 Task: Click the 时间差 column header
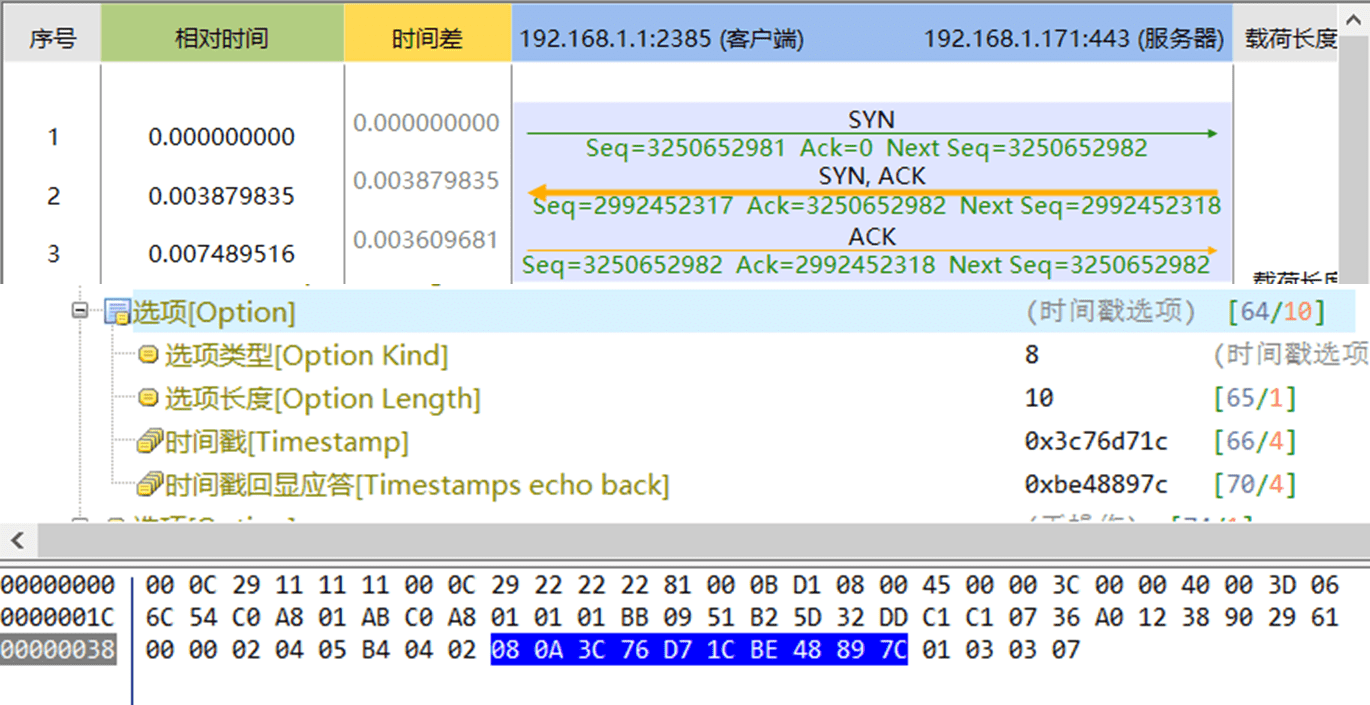coord(427,39)
